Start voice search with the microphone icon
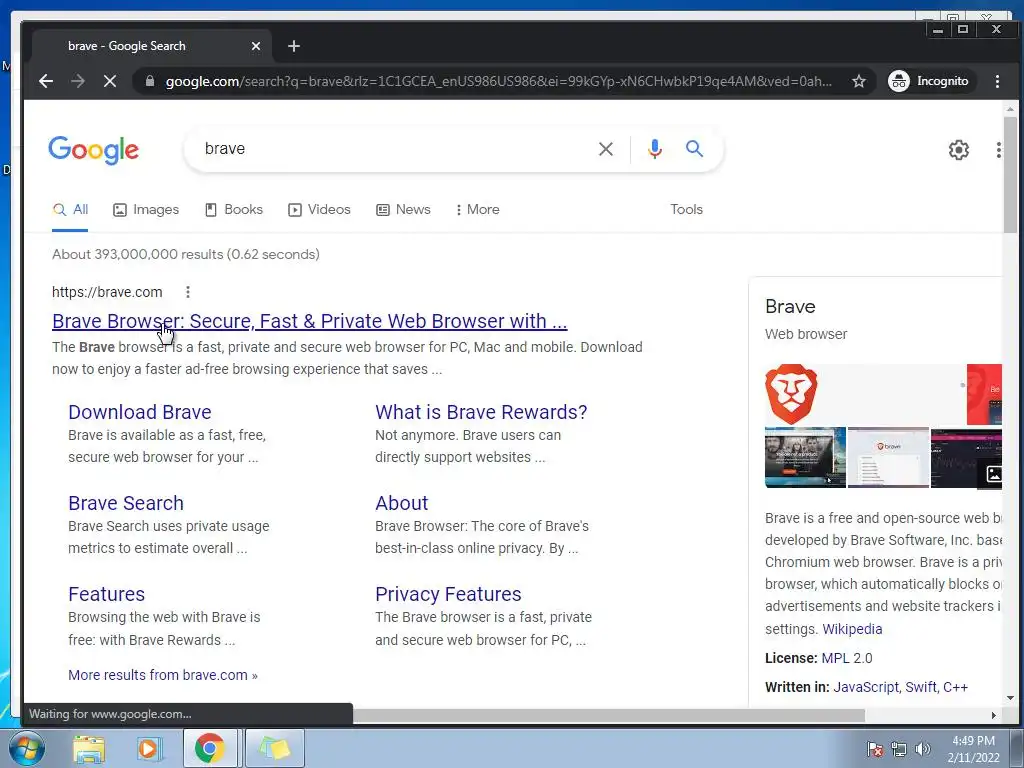 click(x=654, y=149)
